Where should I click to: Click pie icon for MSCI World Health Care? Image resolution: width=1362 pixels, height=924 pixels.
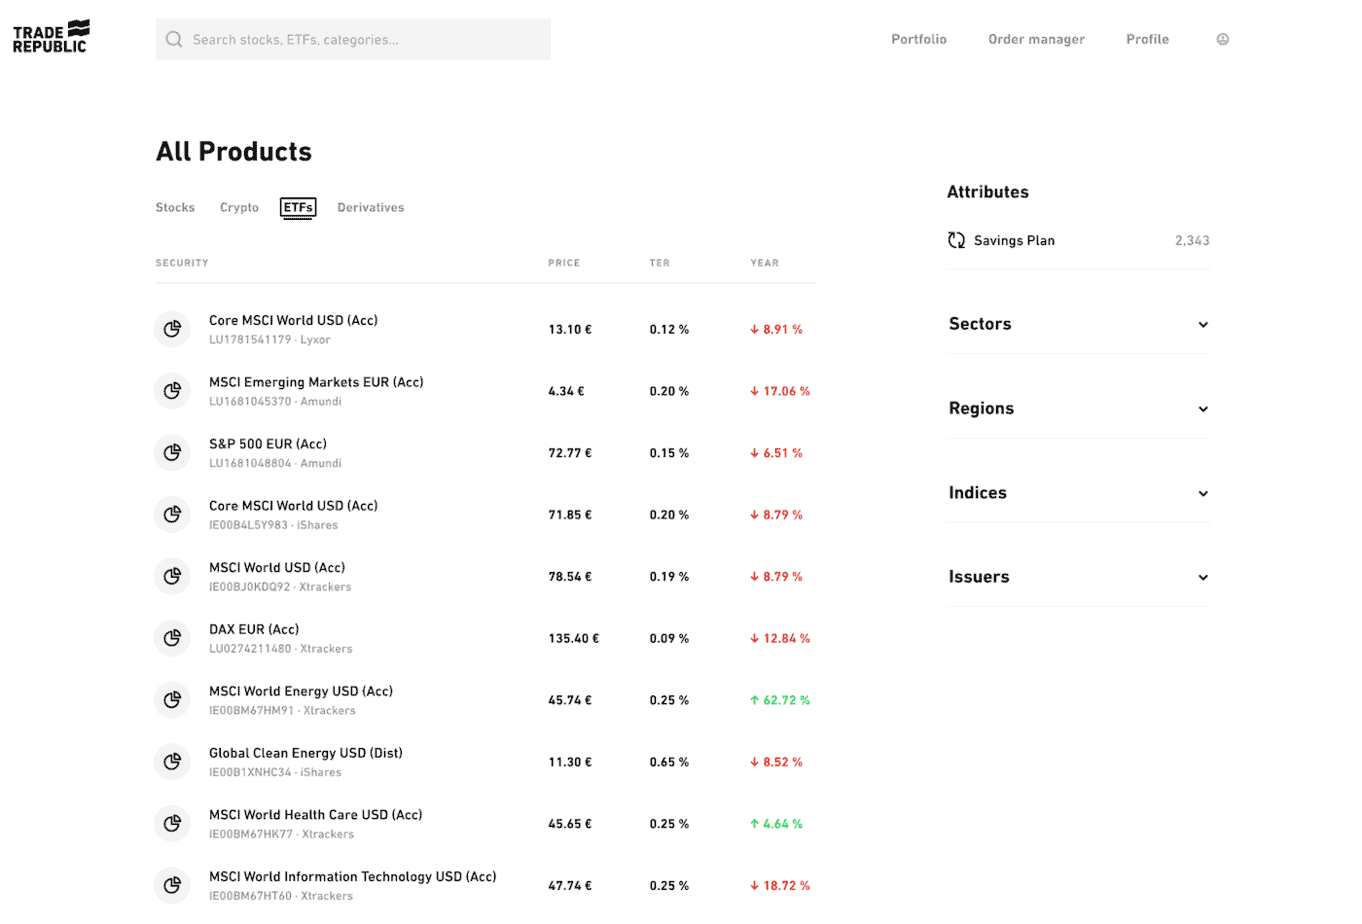[172, 824]
